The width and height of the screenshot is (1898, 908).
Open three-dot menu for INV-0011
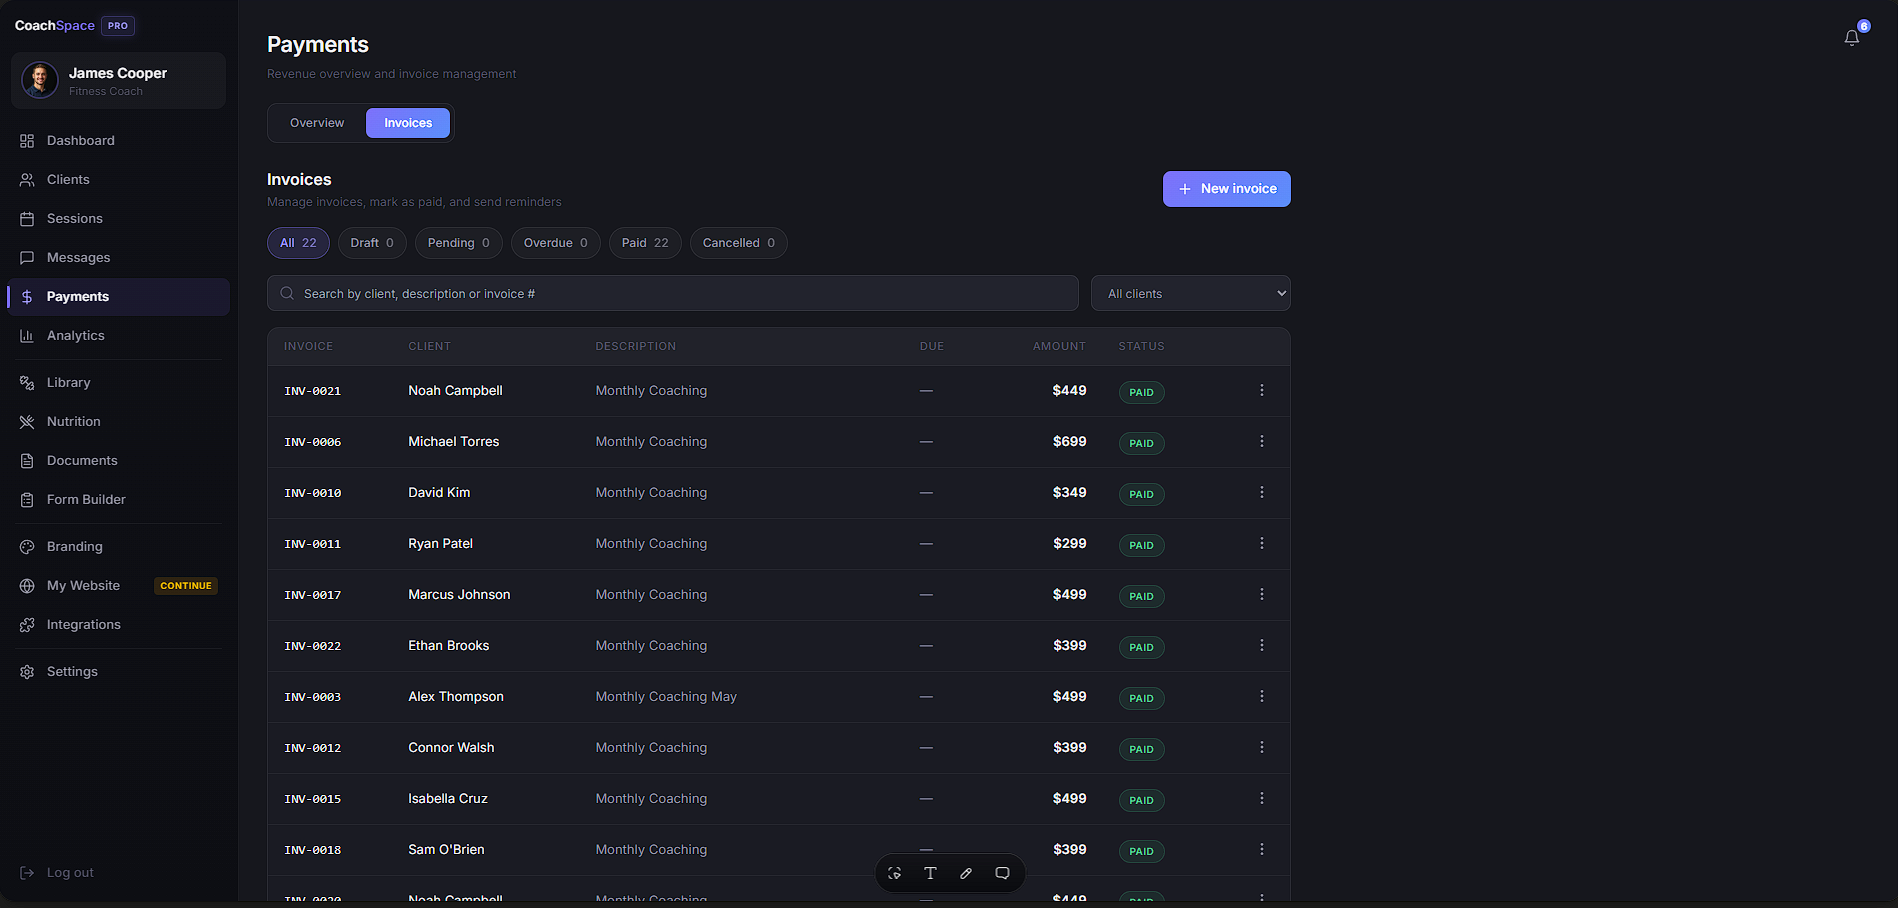(1262, 543)
